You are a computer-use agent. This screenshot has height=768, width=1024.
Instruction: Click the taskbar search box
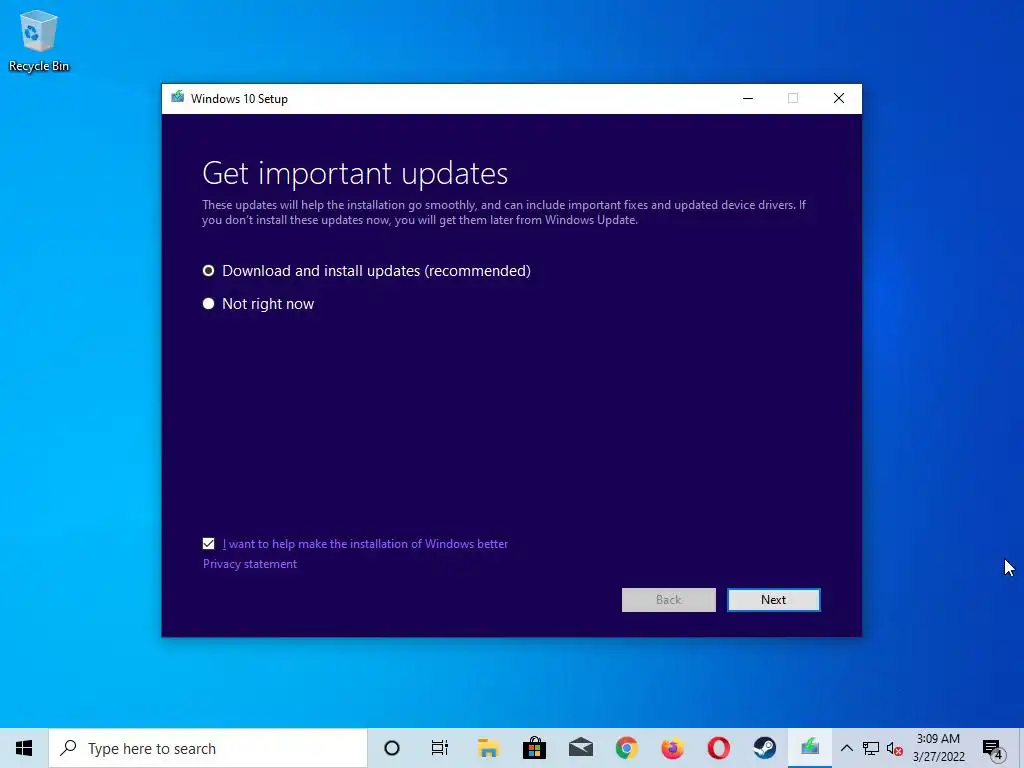coord(208,748)
